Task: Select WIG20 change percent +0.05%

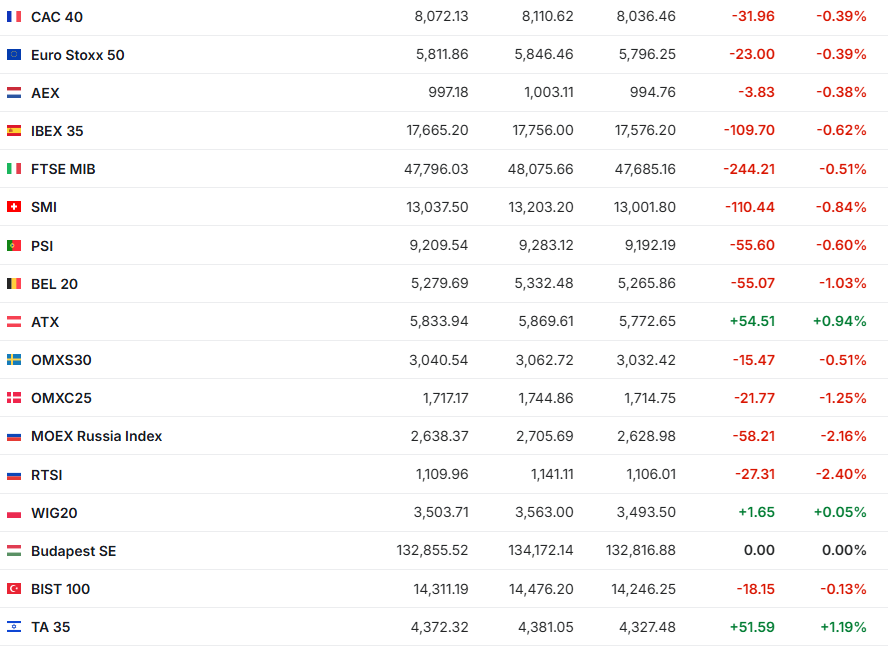Action: point(840,512)
